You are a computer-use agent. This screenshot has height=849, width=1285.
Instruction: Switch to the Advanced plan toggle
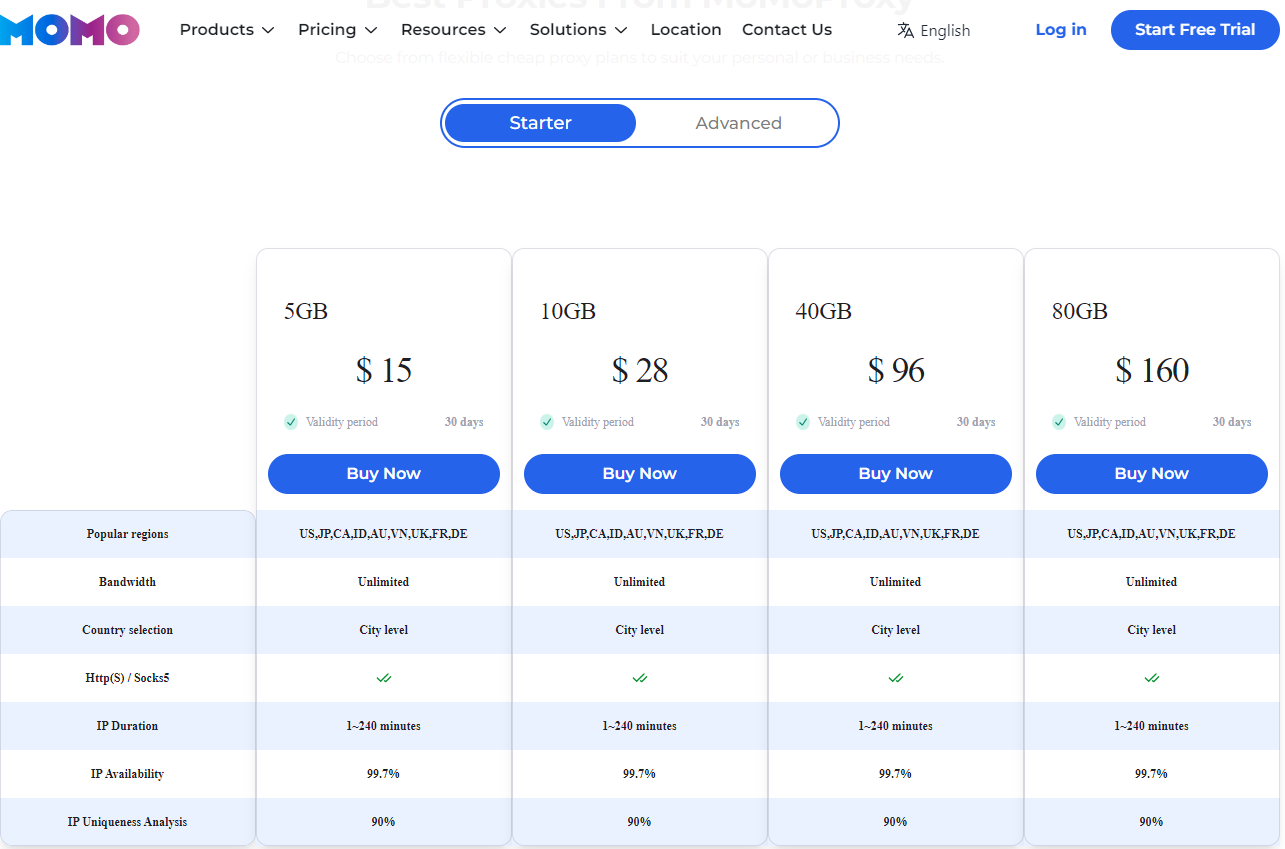pos(738,123)
